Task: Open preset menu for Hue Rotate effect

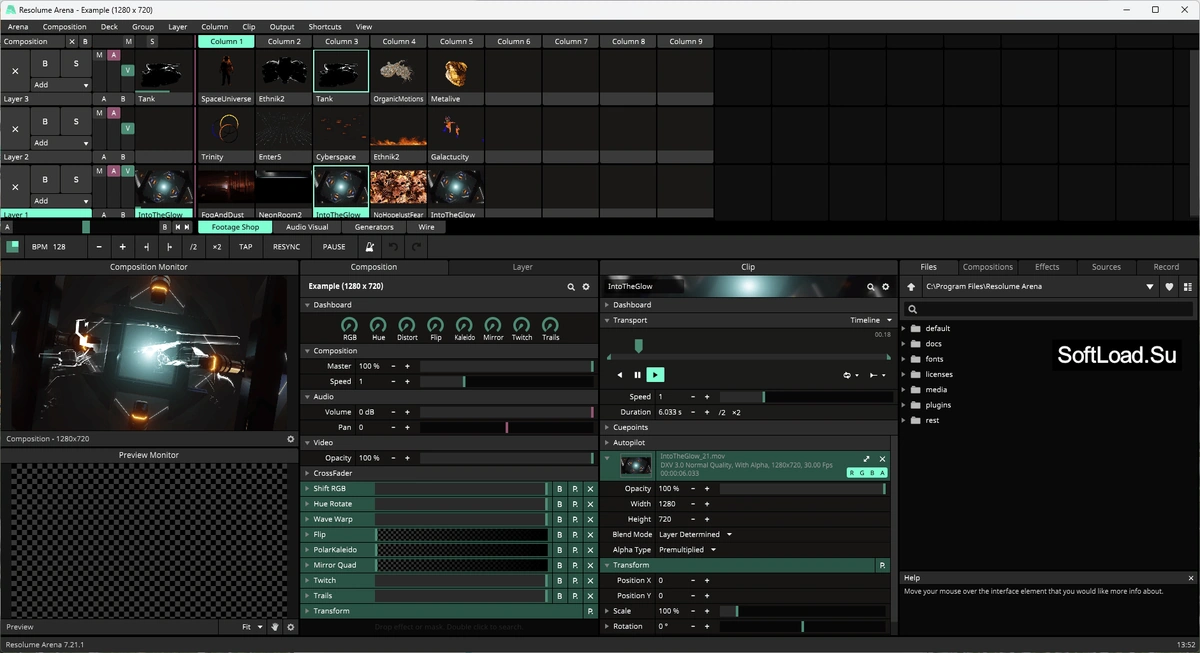Action: [x=575, y=504]
